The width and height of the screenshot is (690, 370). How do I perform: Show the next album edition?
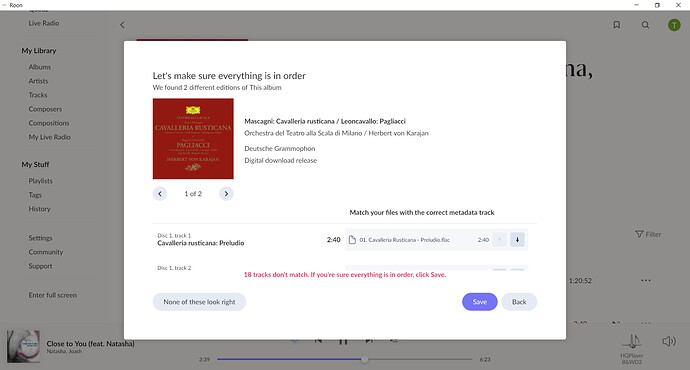(226, 194)
